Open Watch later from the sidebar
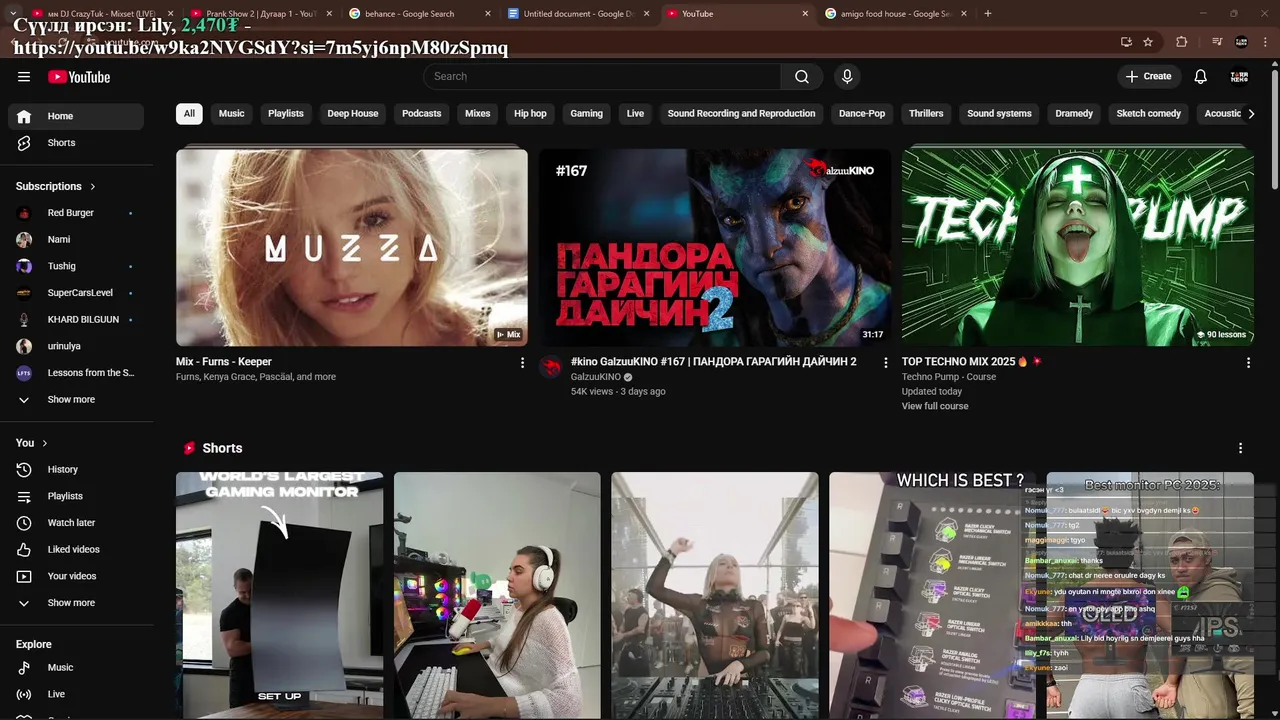This screenshot has height=720, width=1280. [76, 523]
